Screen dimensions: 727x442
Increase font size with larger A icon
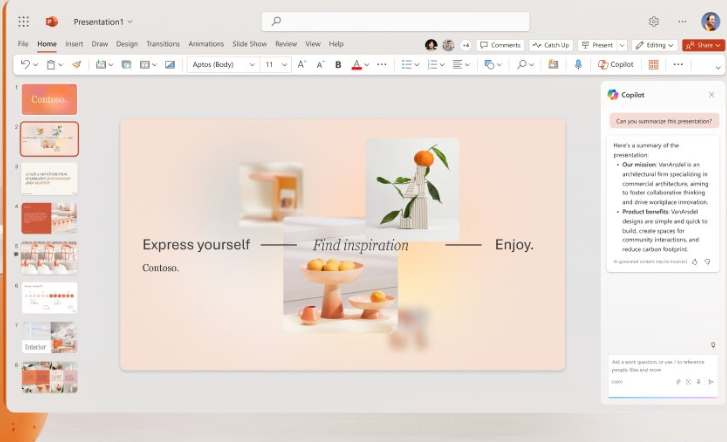[x=301, y=64]
